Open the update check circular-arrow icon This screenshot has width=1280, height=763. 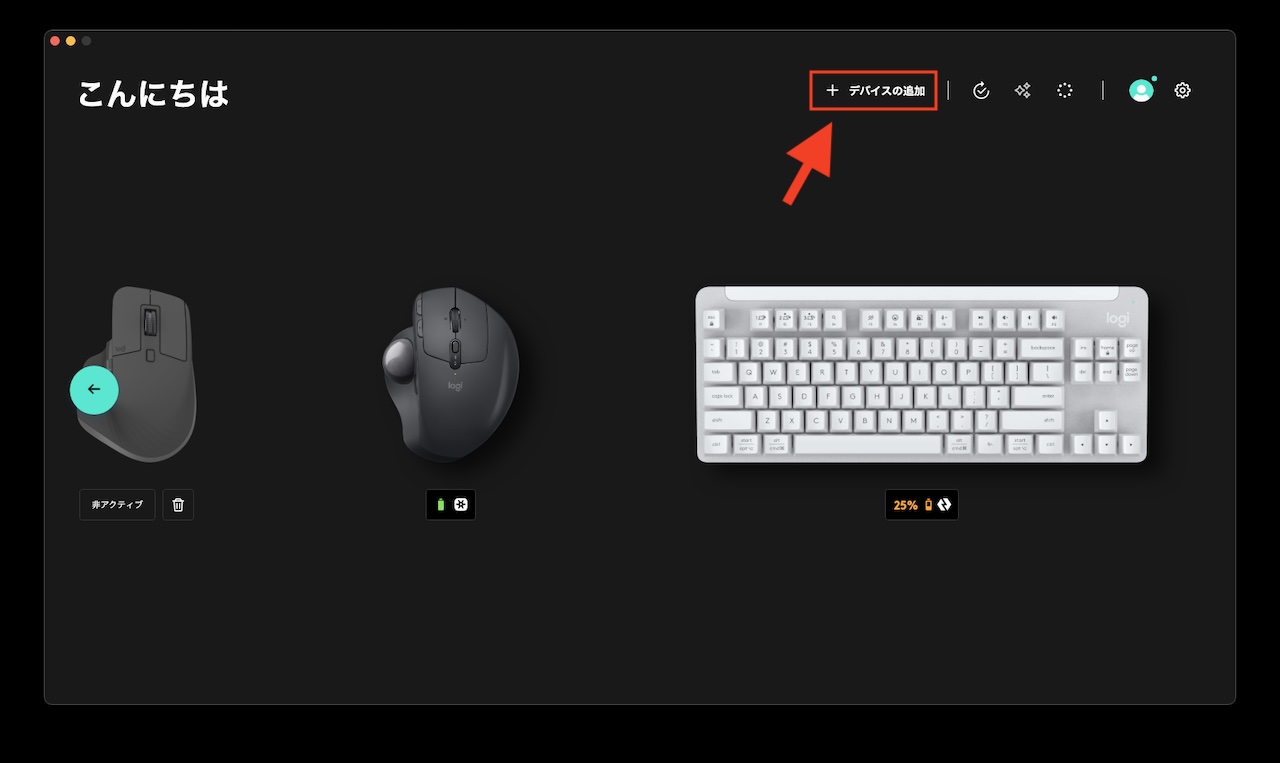[x=981, y=91]
